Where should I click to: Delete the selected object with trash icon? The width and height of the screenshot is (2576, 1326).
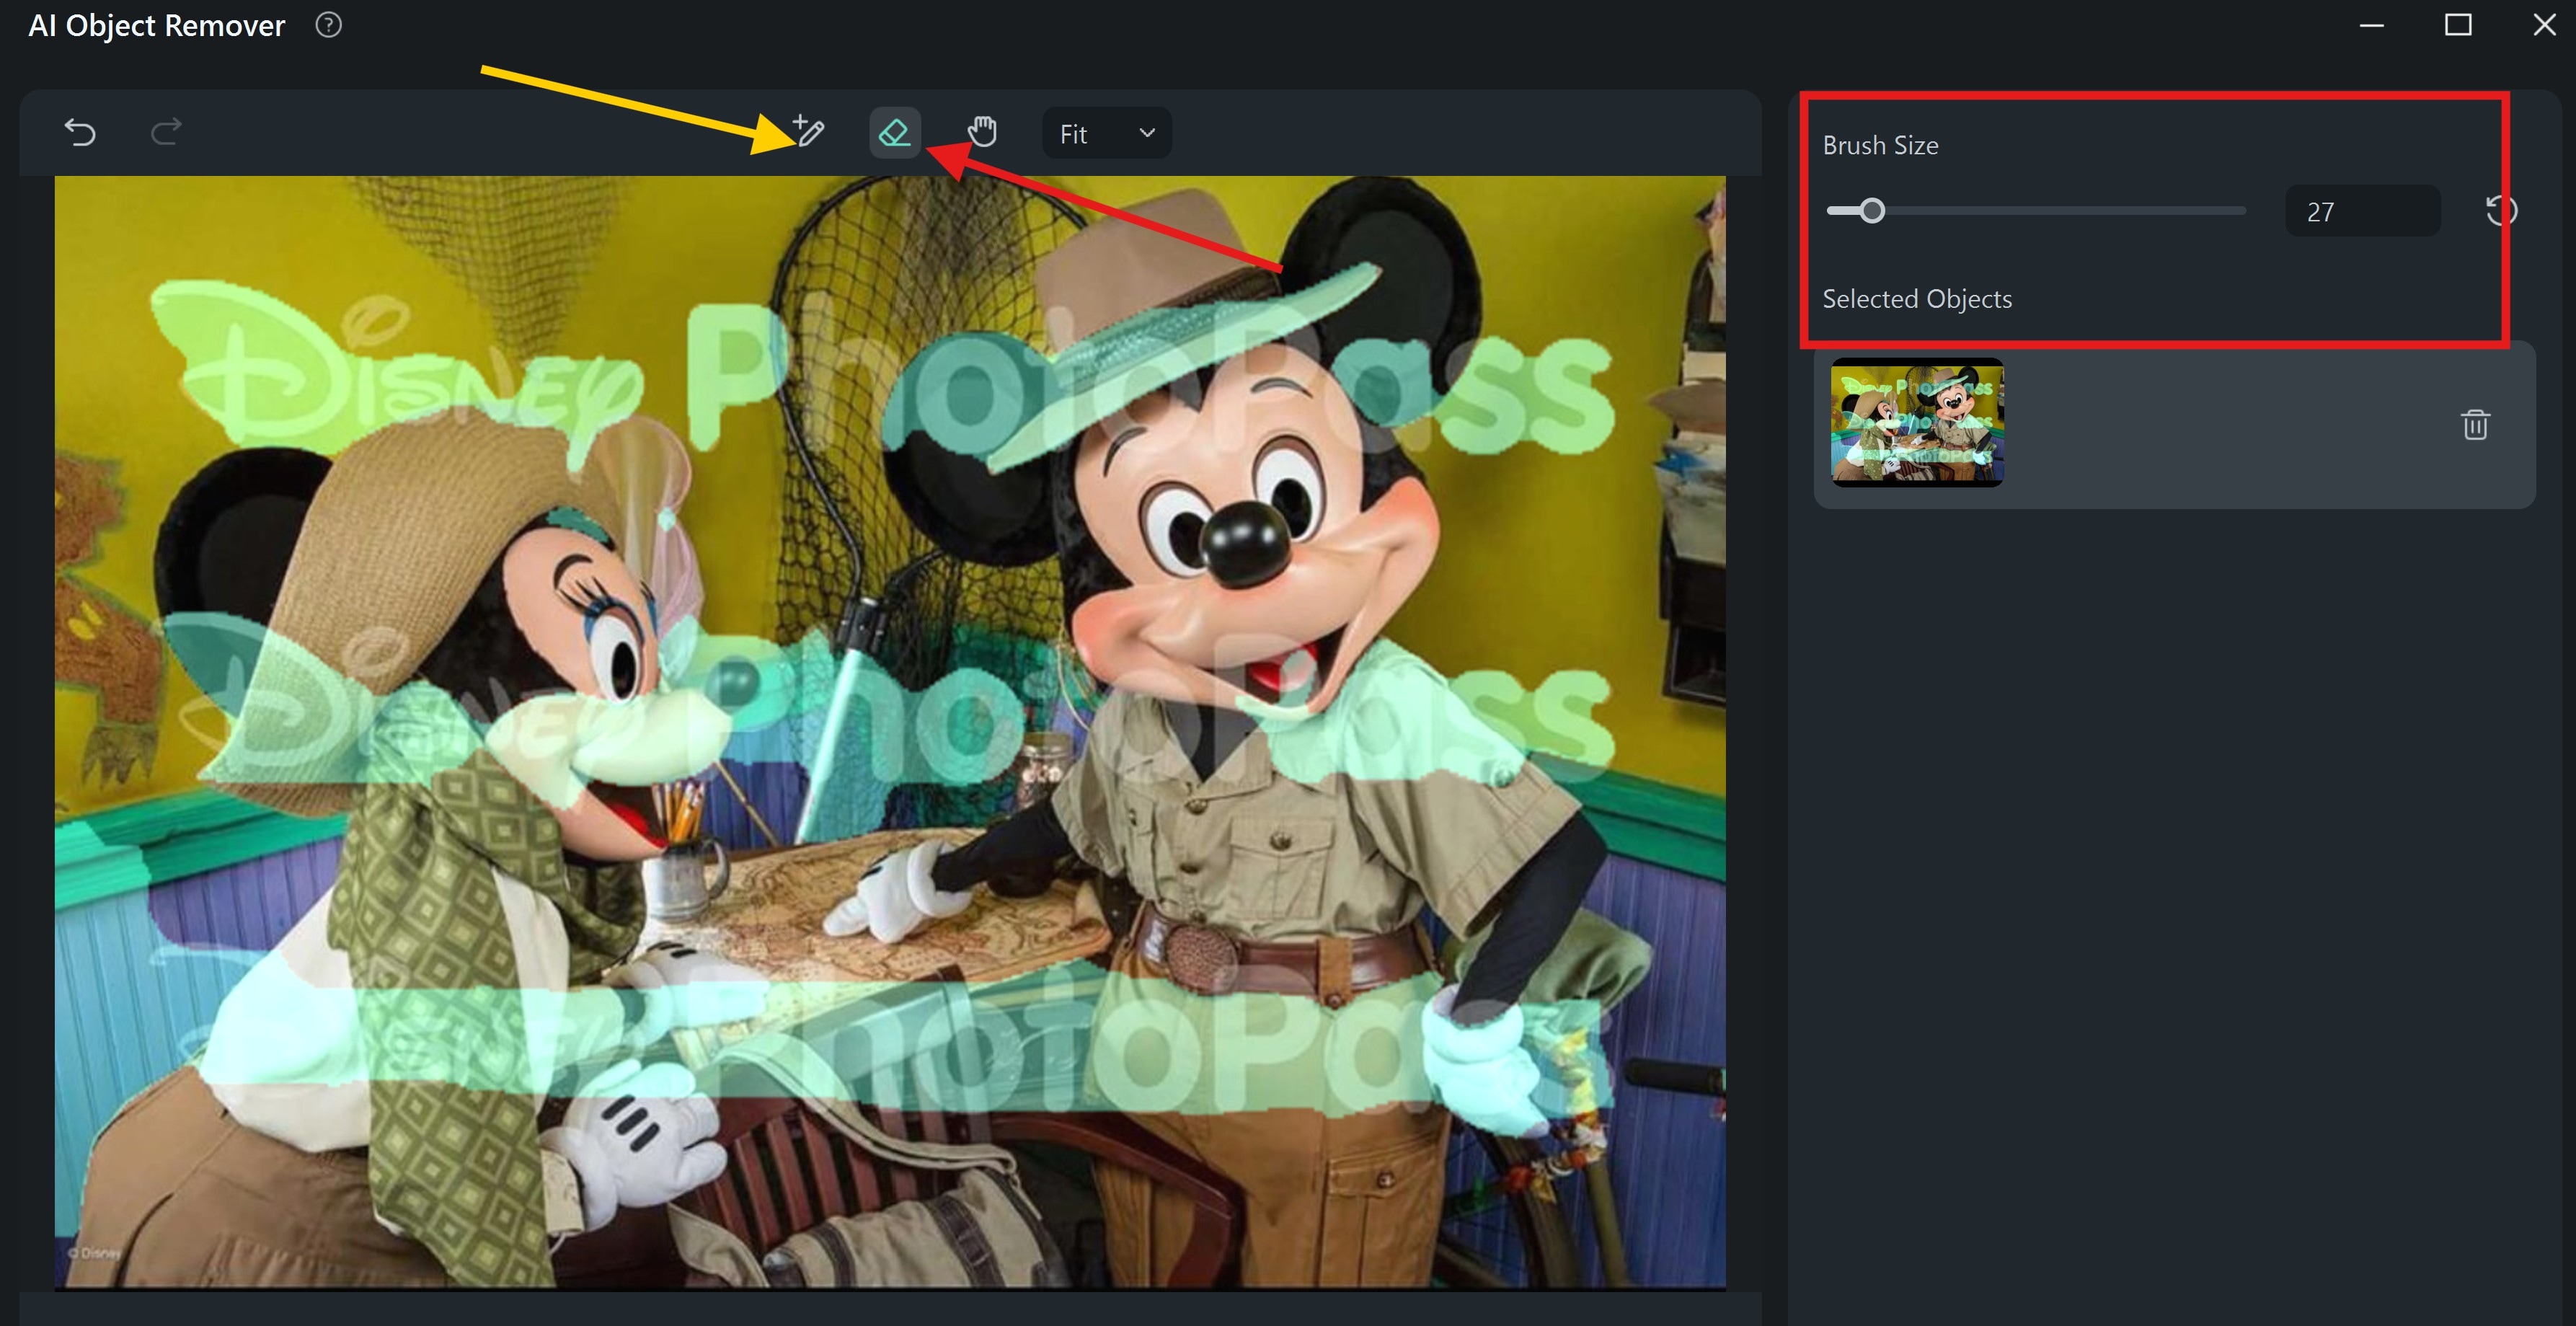(x=2475, y=425)
